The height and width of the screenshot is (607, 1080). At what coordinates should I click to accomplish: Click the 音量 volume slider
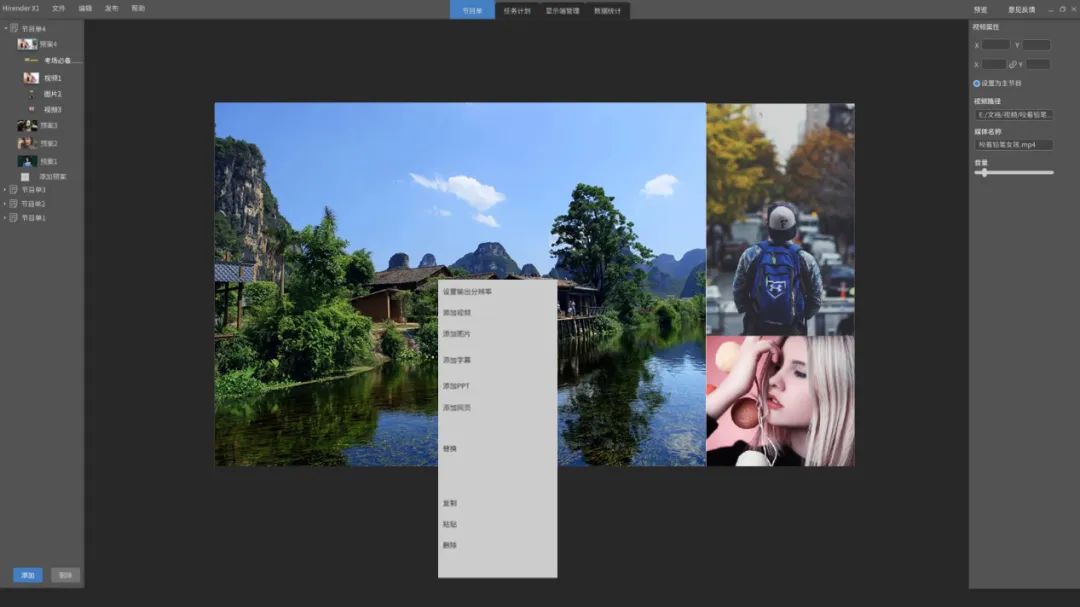pos(1013,173)
